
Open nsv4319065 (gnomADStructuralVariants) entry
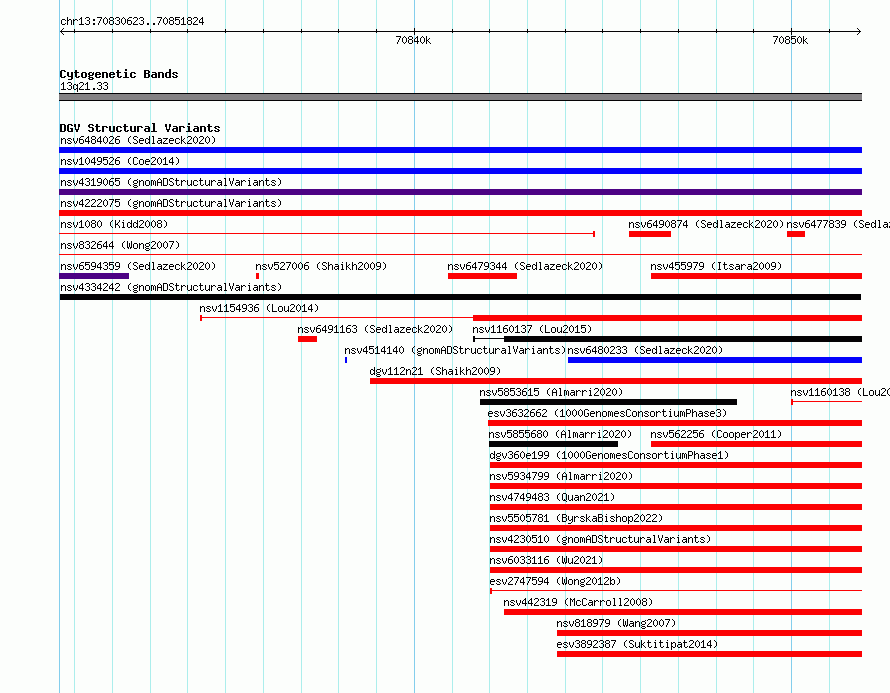tap(171, 182)
